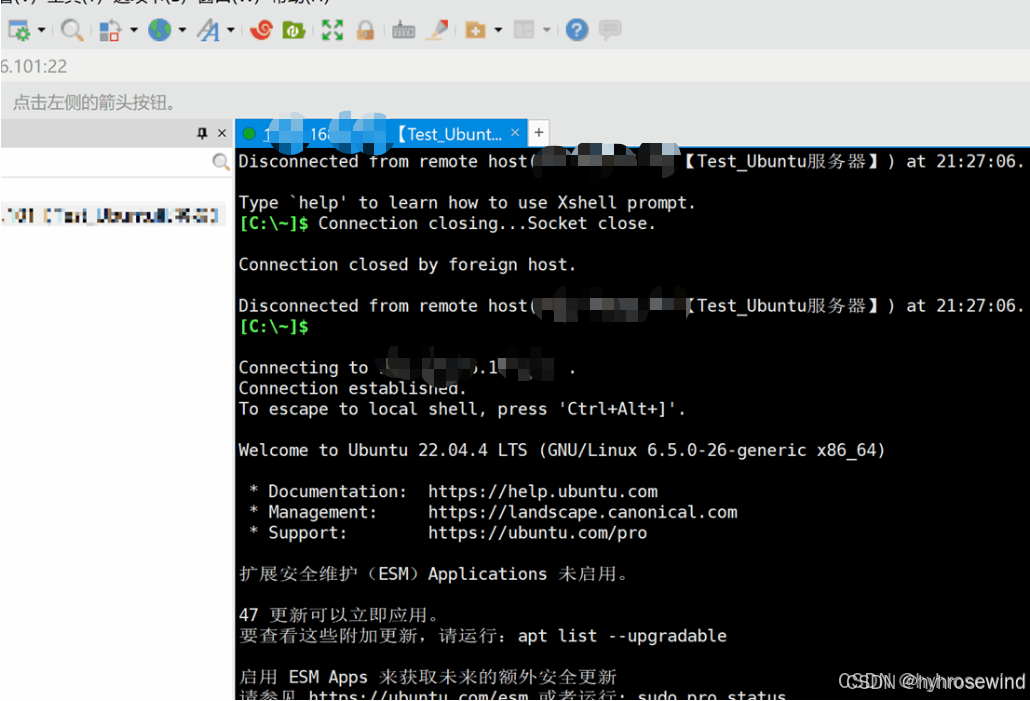
Task: Click the green connected status dot on tab
Action: (x=249, y=134)
